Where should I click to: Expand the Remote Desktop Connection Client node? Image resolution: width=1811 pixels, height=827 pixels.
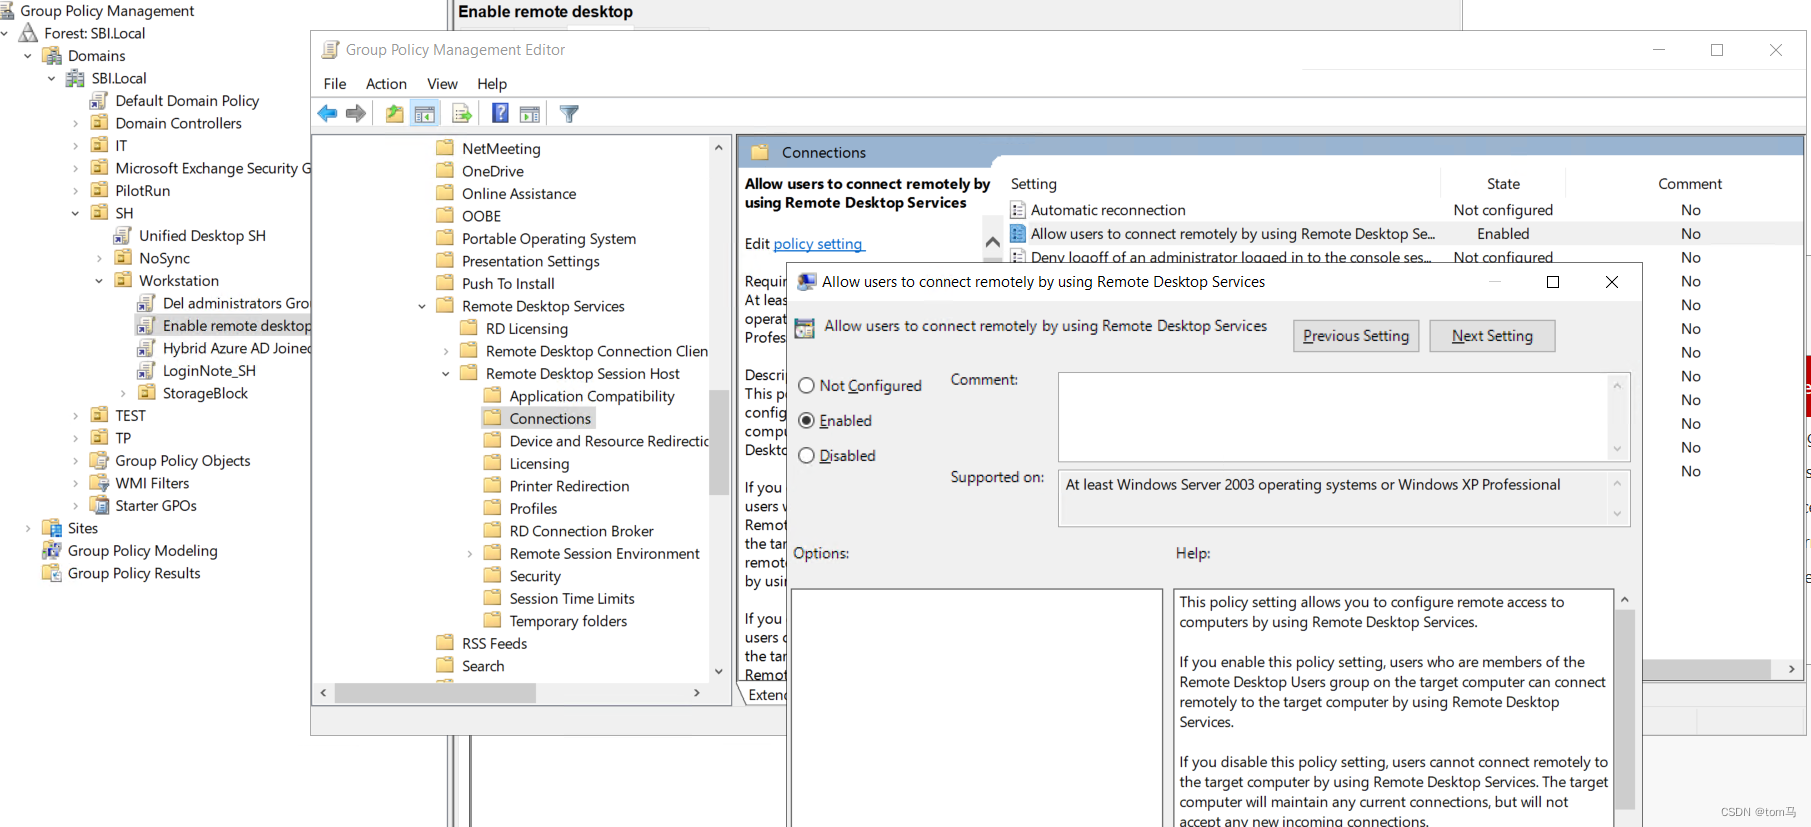tap(446, 351)
